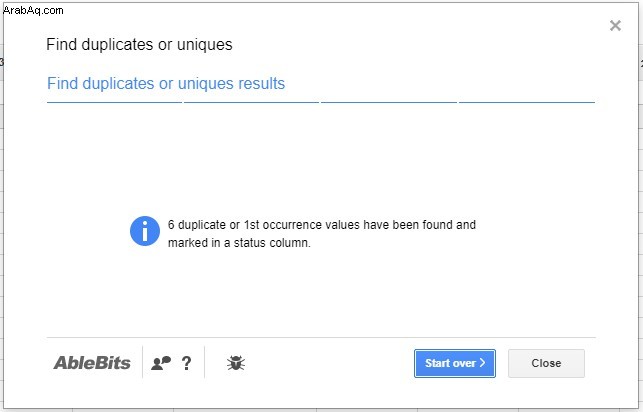The height and width of the screenshot is (412, 643).
Task: Click the 'Find duplicates or uniques' dialog title
Action: coord(139,45)
